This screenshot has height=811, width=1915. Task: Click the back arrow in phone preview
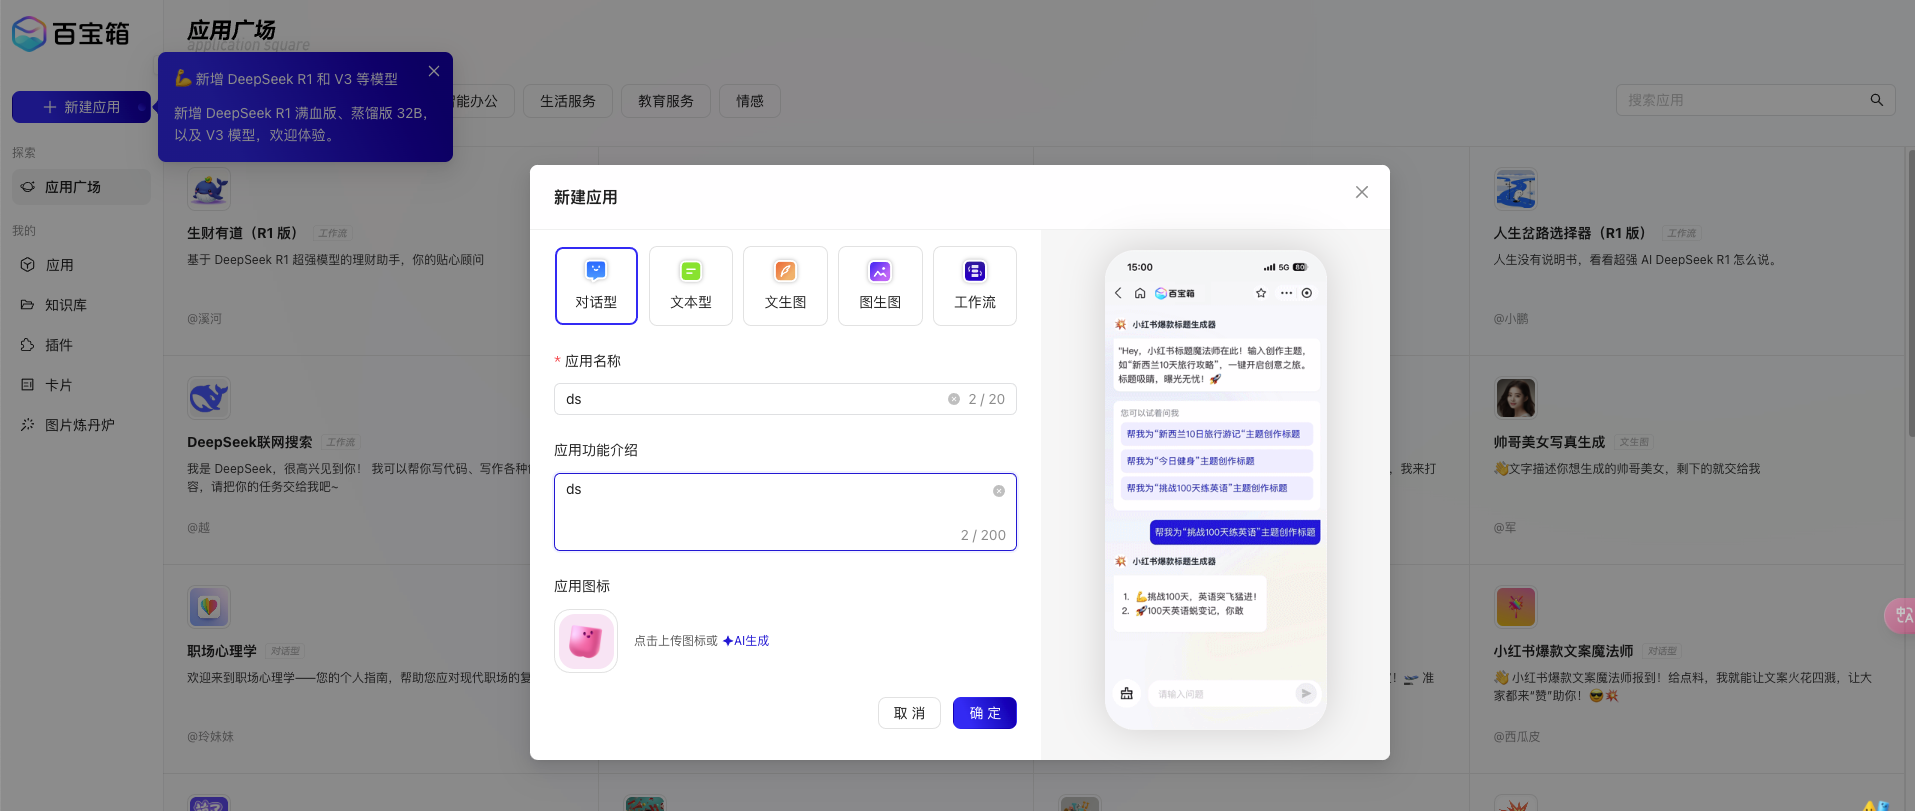[x=1119, y=293]
